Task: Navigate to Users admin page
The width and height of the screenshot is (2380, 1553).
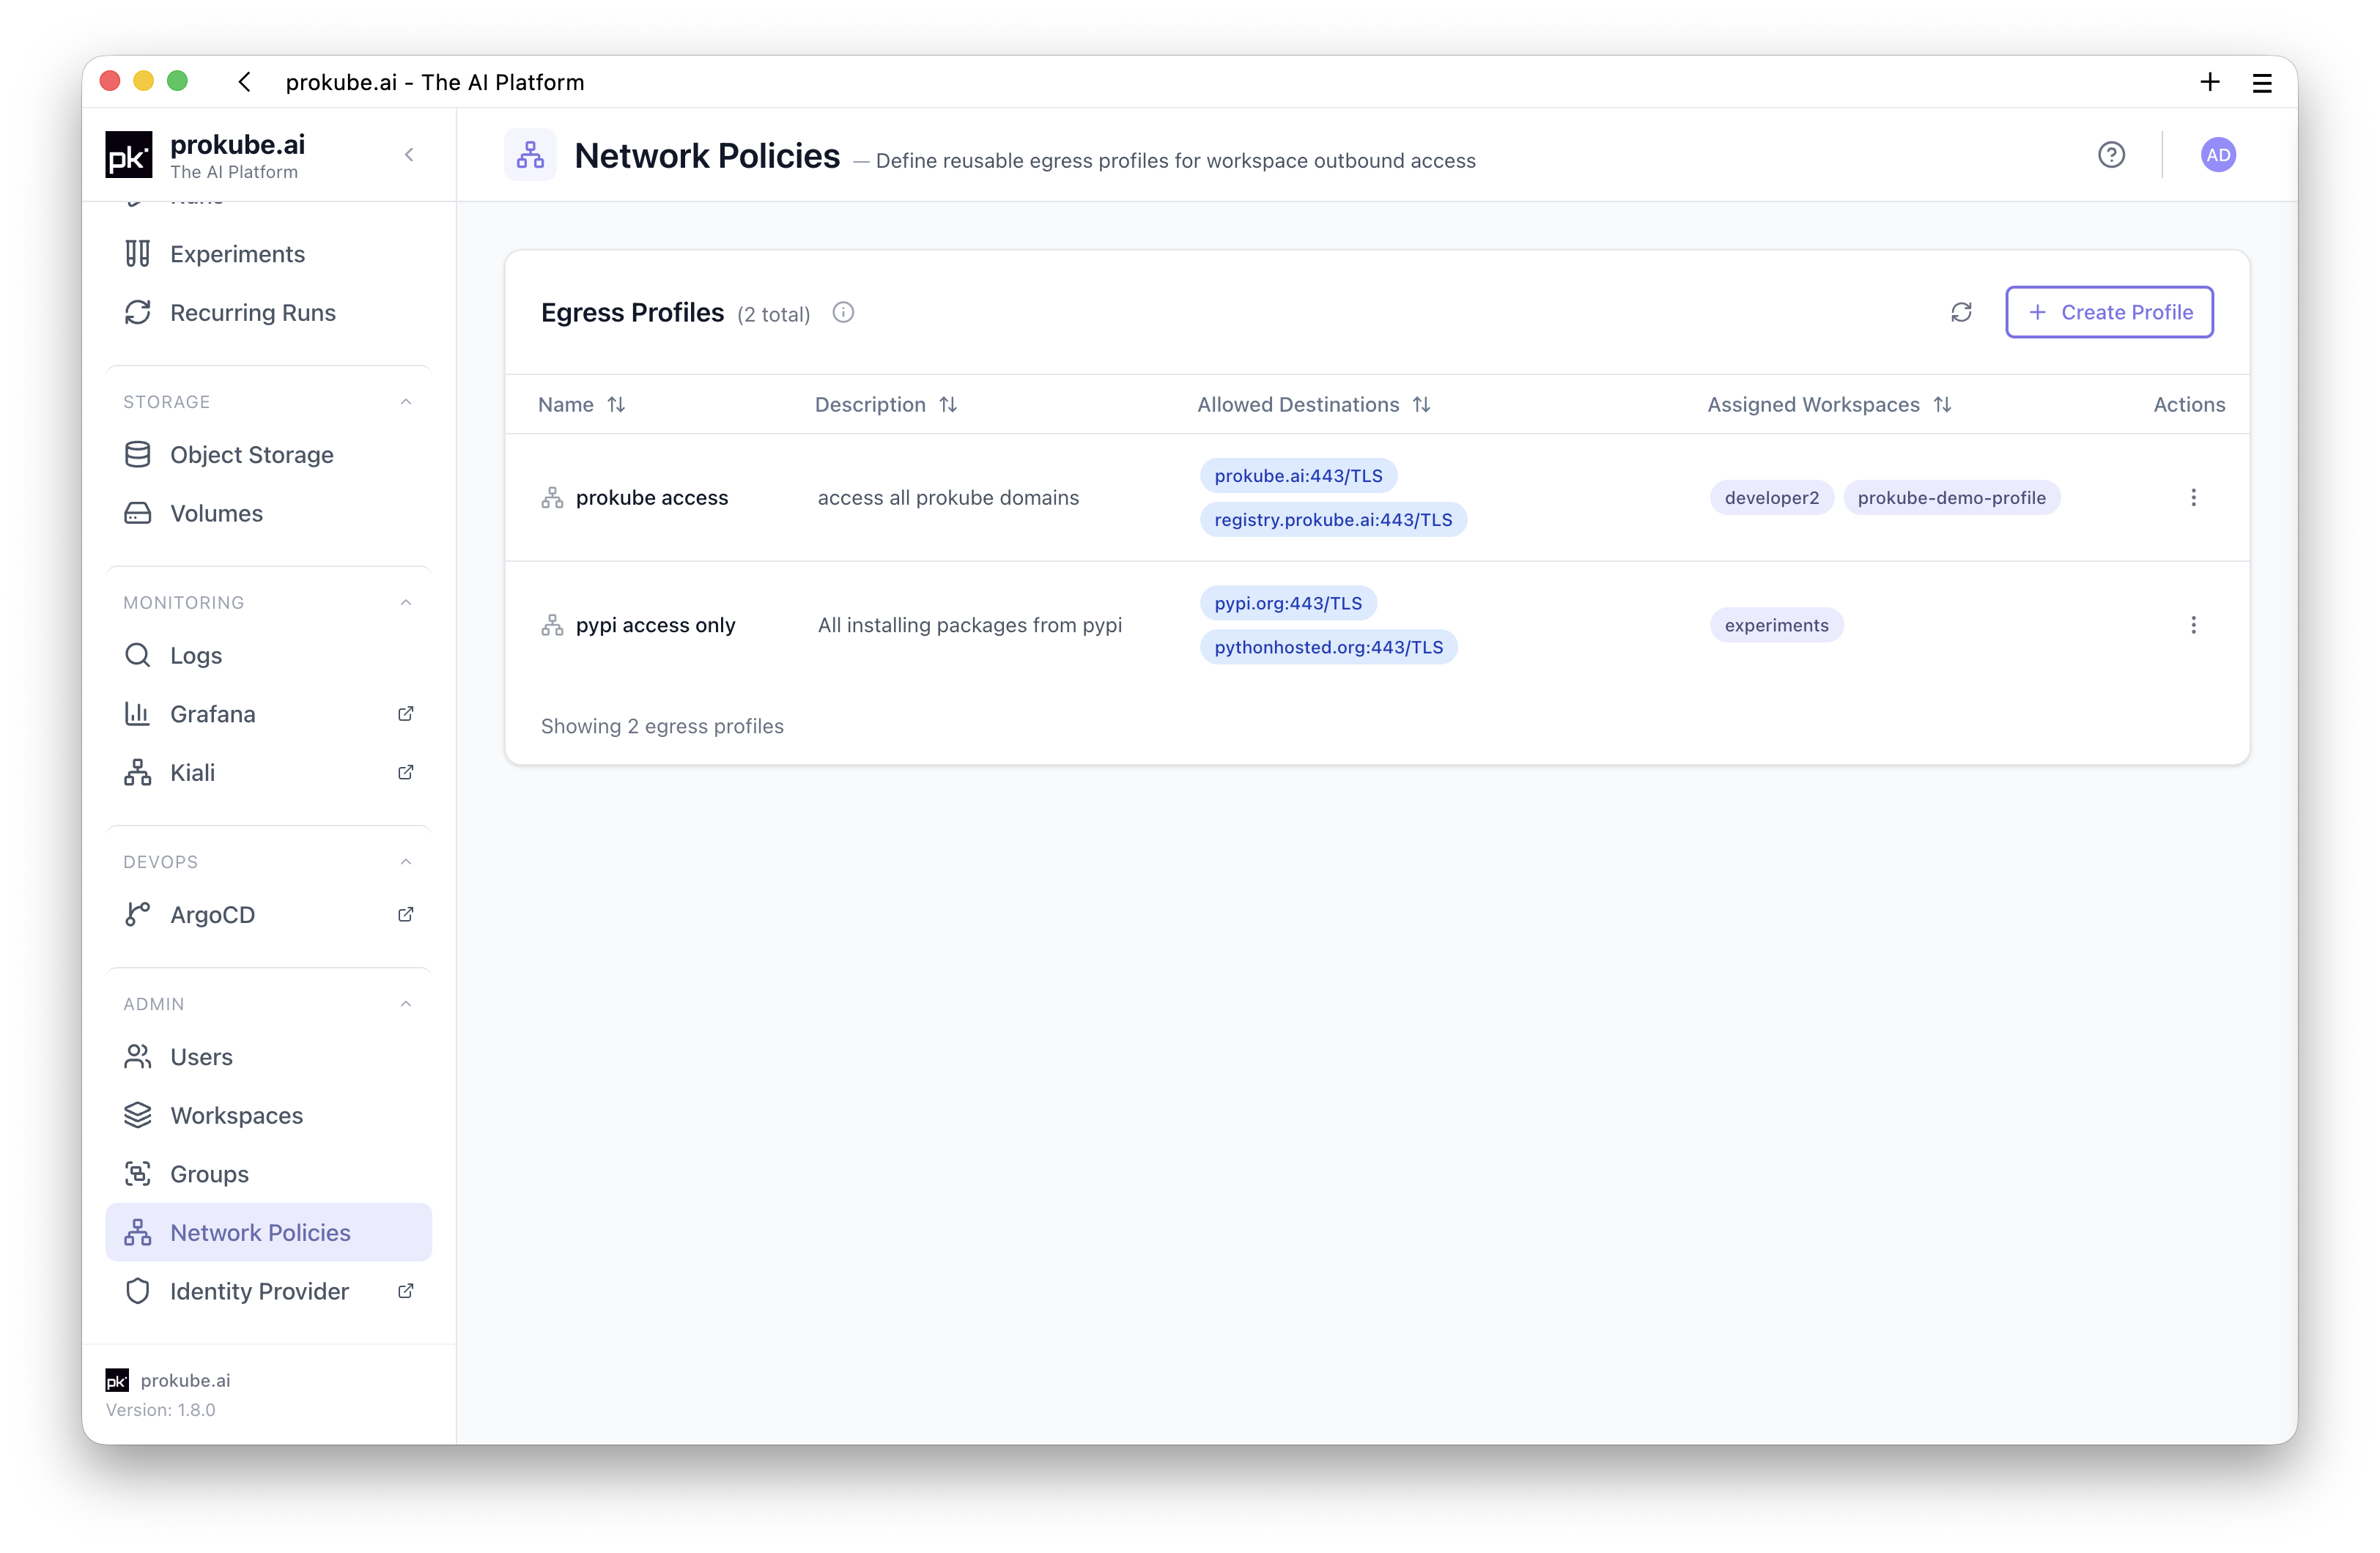Action: click(x=268, y=1057)
